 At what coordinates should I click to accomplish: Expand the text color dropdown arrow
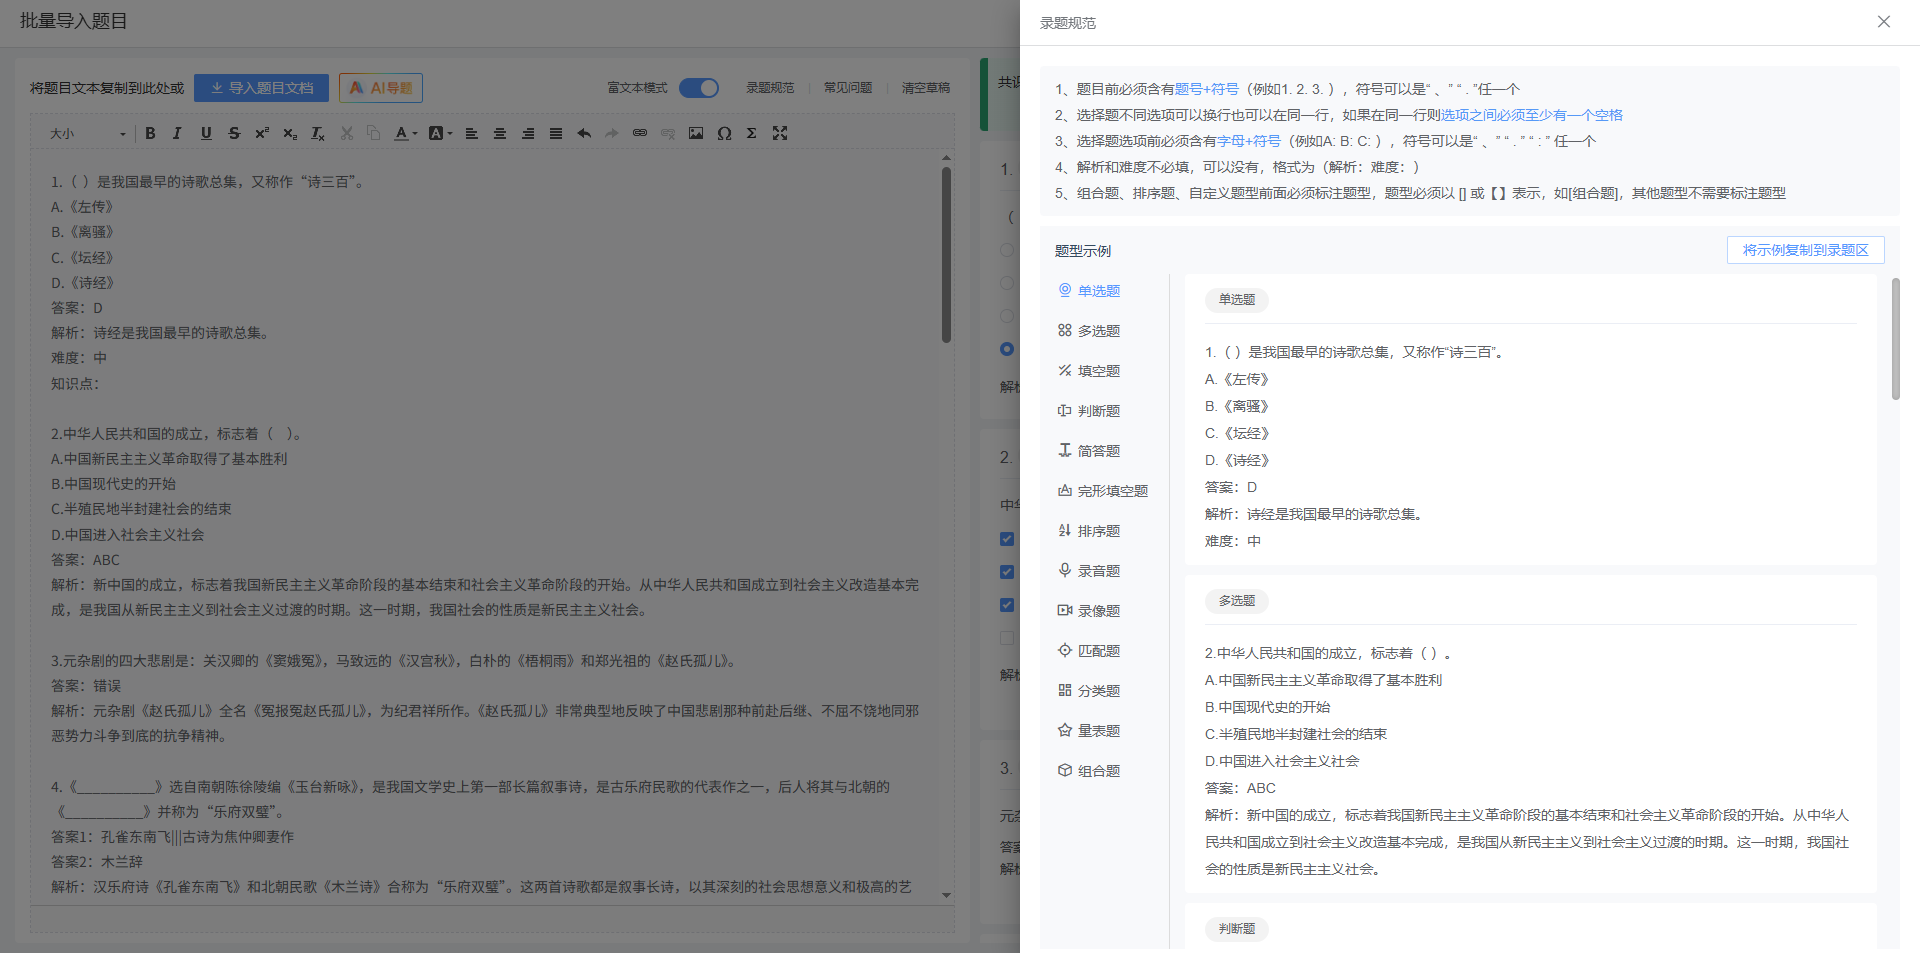click(415, 134)
